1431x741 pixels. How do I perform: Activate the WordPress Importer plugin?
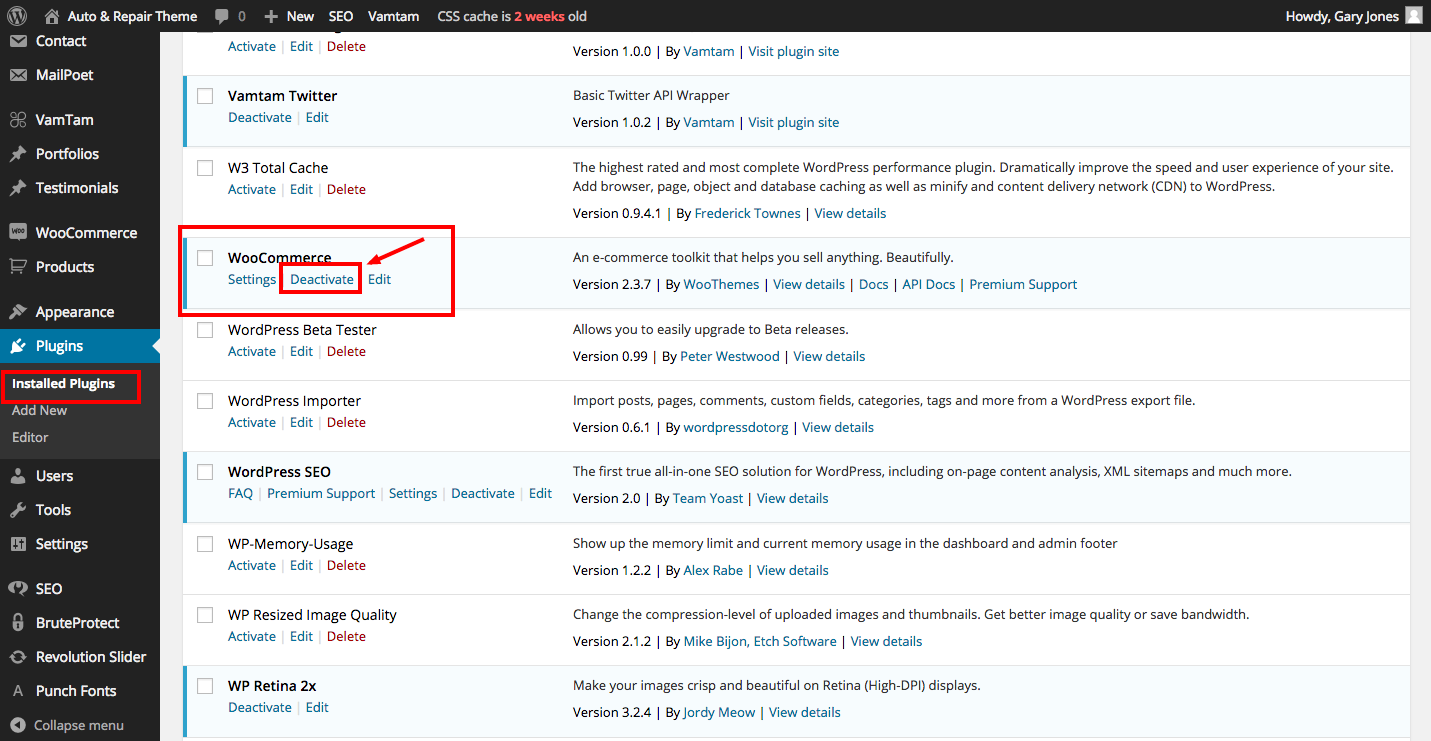pos(251,421)
